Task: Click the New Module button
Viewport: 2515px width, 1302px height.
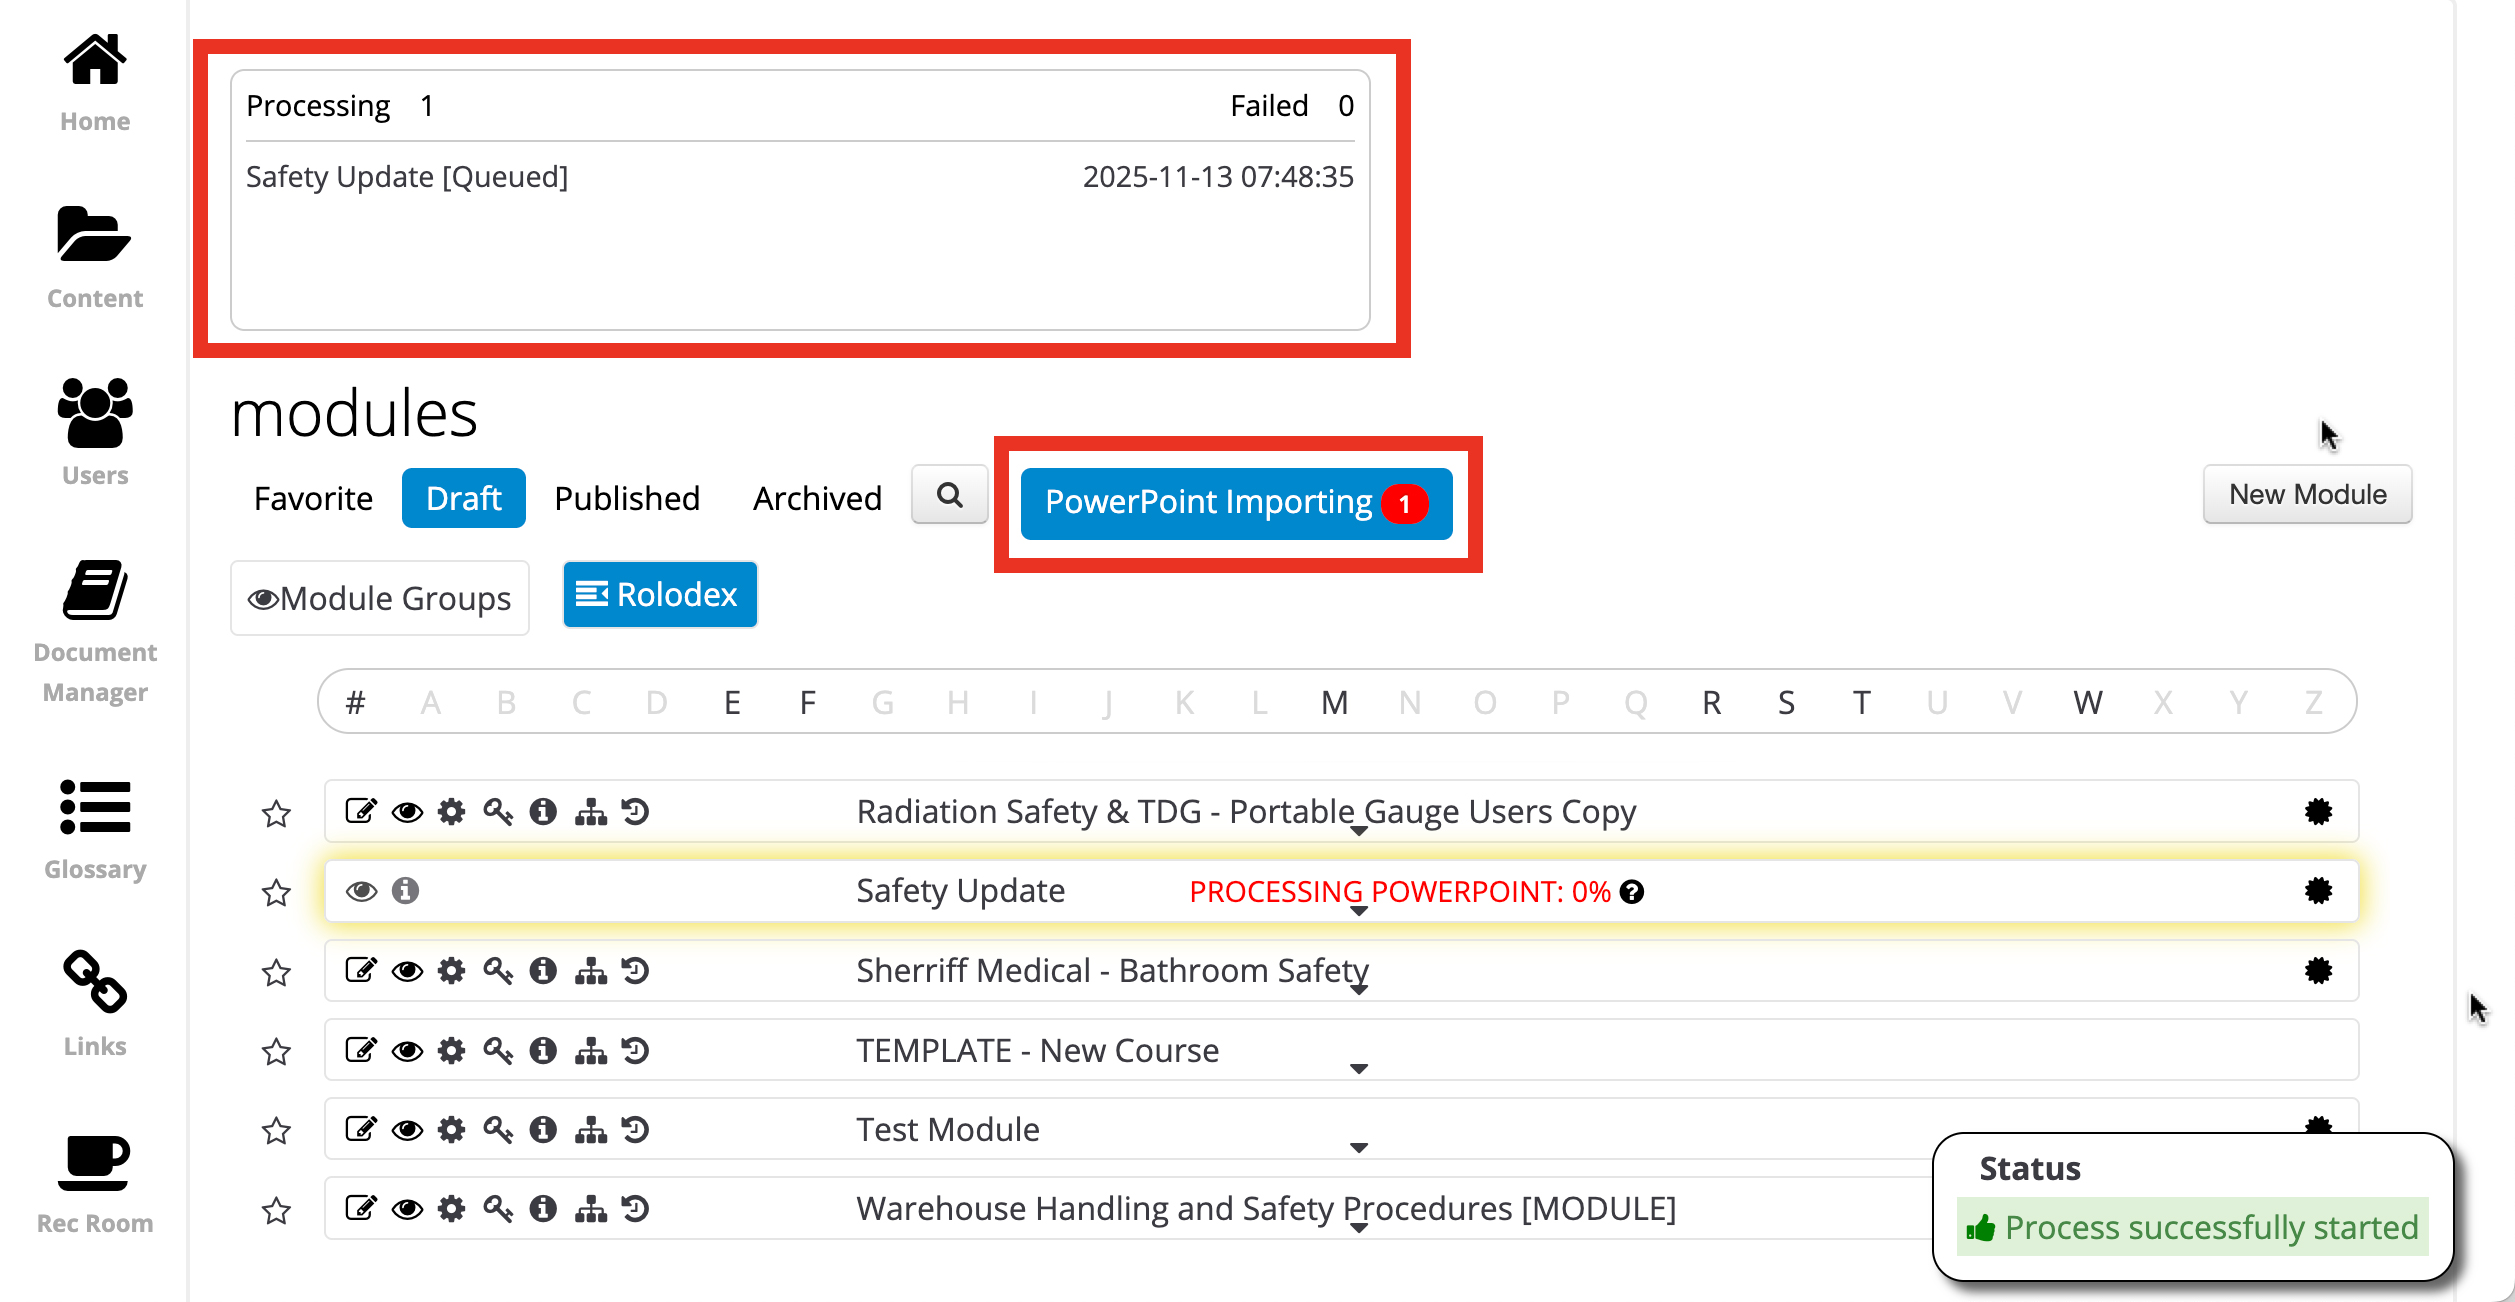Action: click(x=2306, y=494)
